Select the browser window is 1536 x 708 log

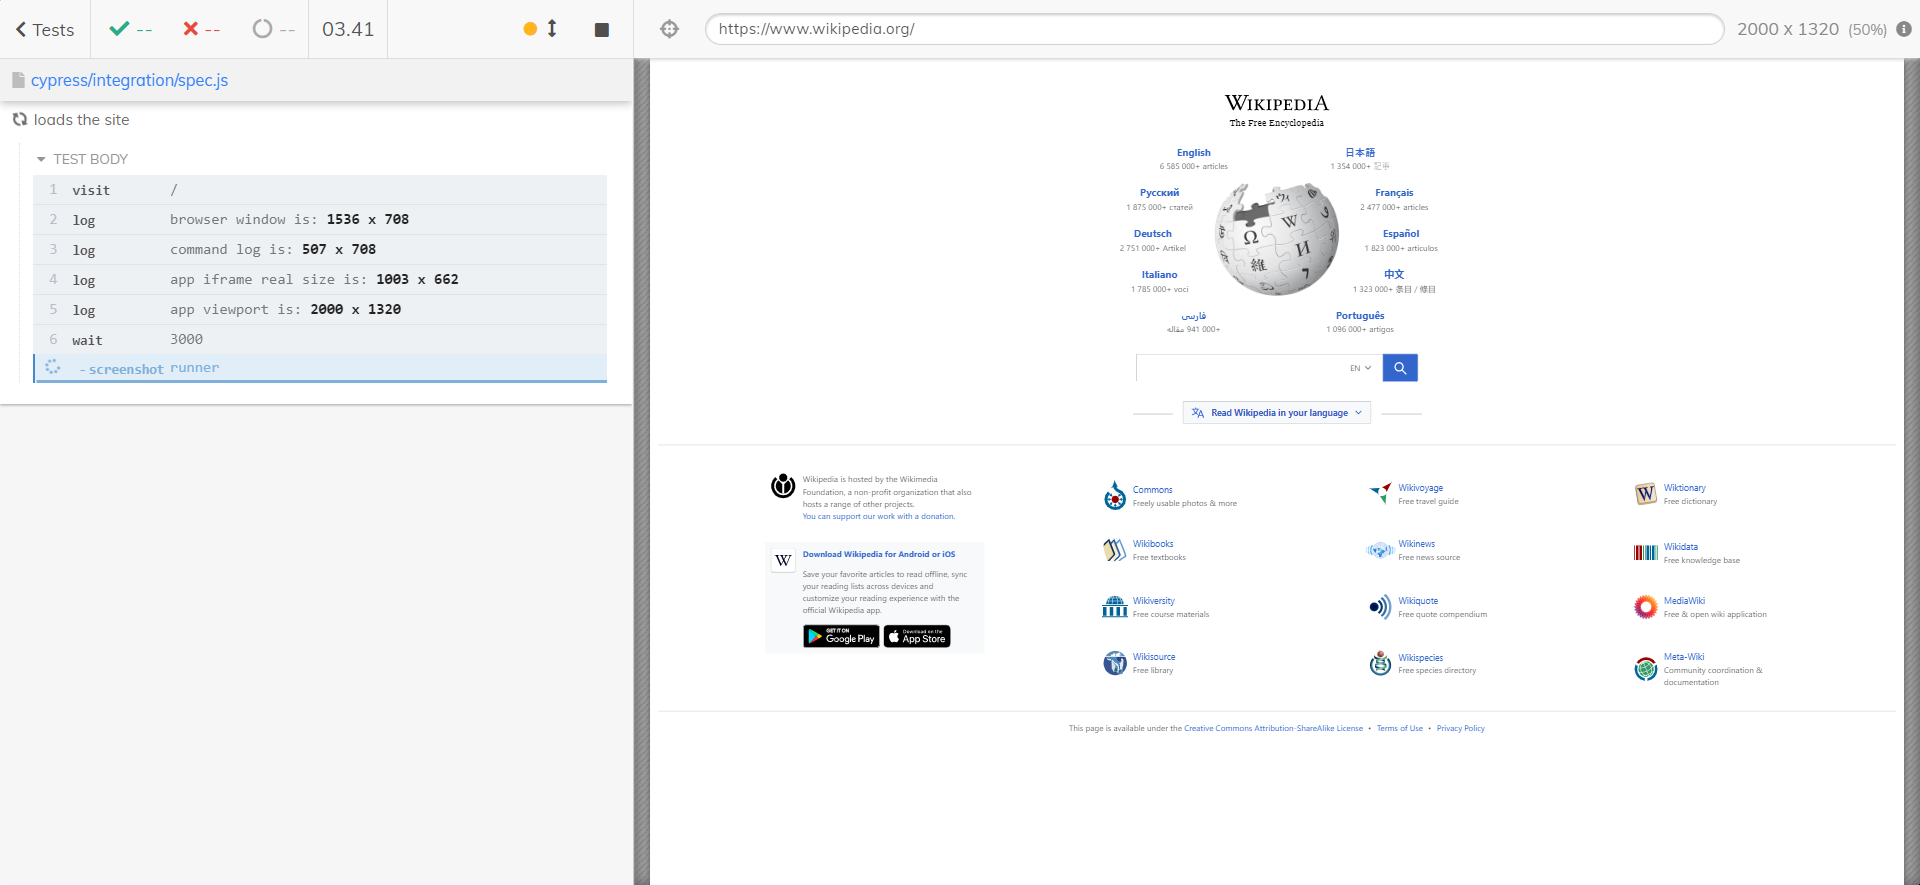click(x=320, y=220)
